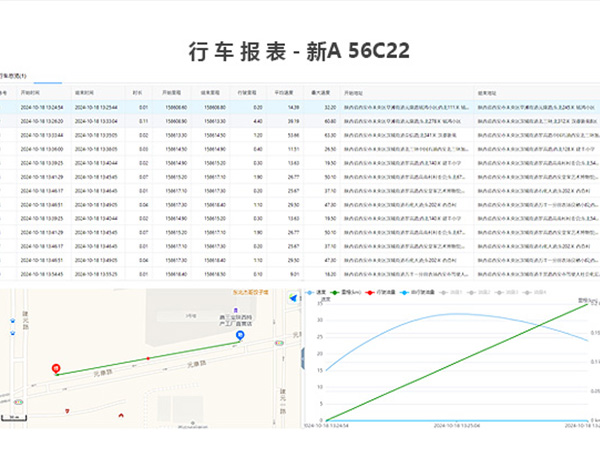
Task: Click end time 2024-10-18 13:33:04
Action: tap(96, 121)
